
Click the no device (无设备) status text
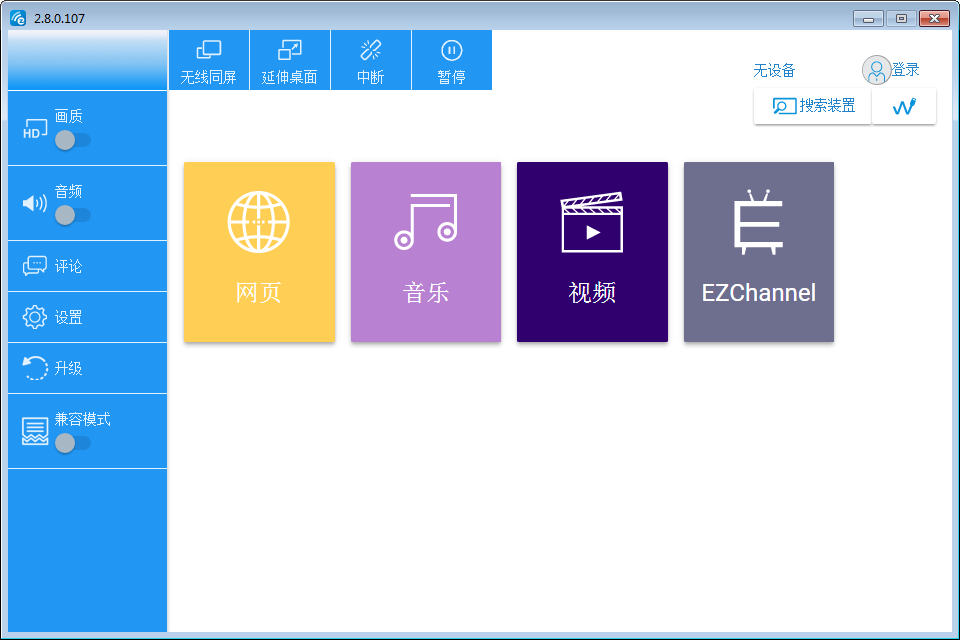point(774,70)
